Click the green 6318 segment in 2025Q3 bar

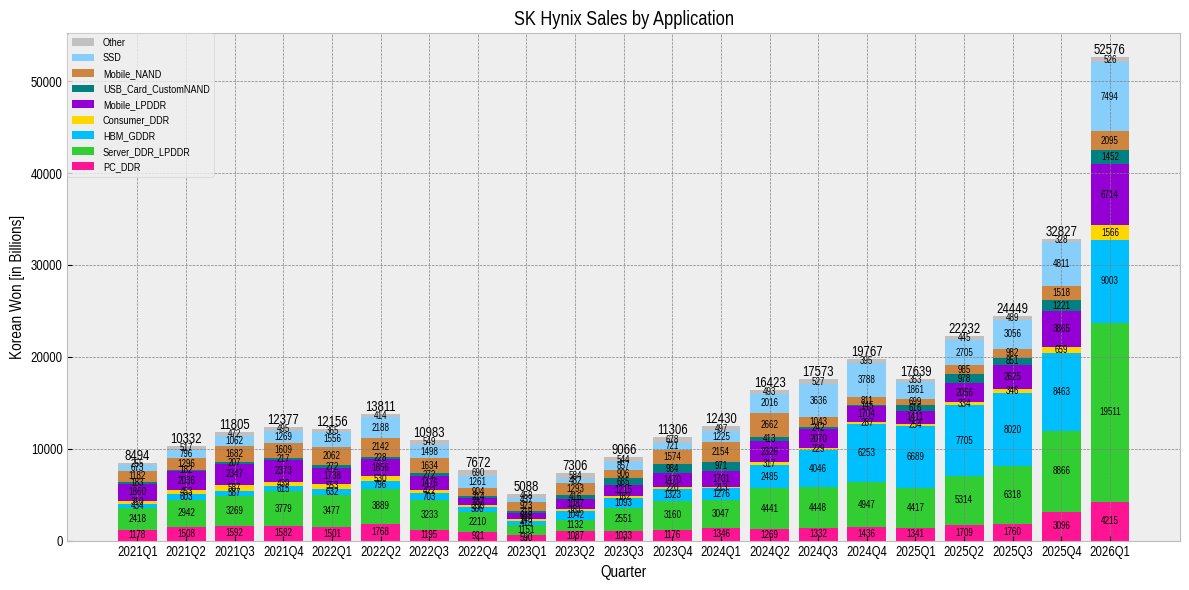(x=1012, y=495)
